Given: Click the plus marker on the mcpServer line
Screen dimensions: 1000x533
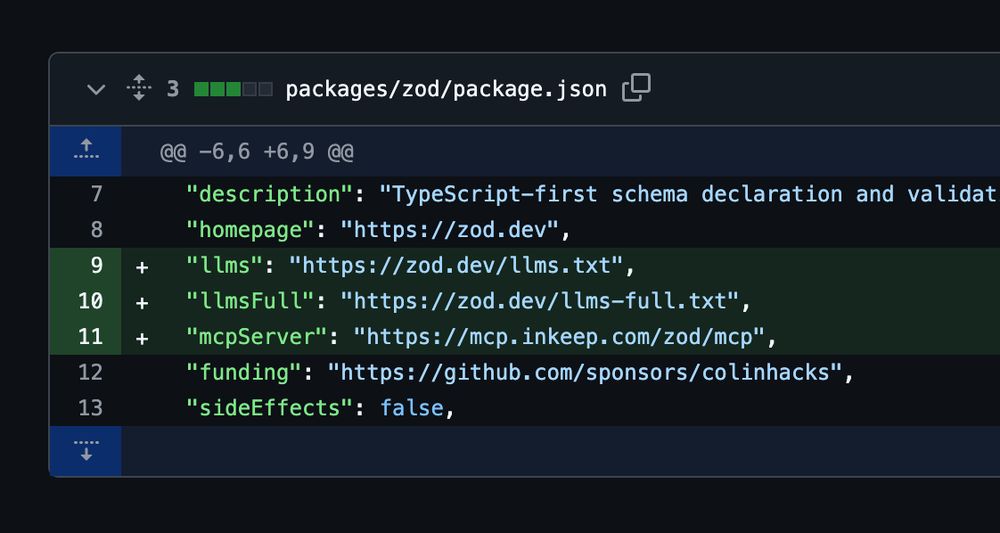Looking at the screenshot, I should point(142,338).
